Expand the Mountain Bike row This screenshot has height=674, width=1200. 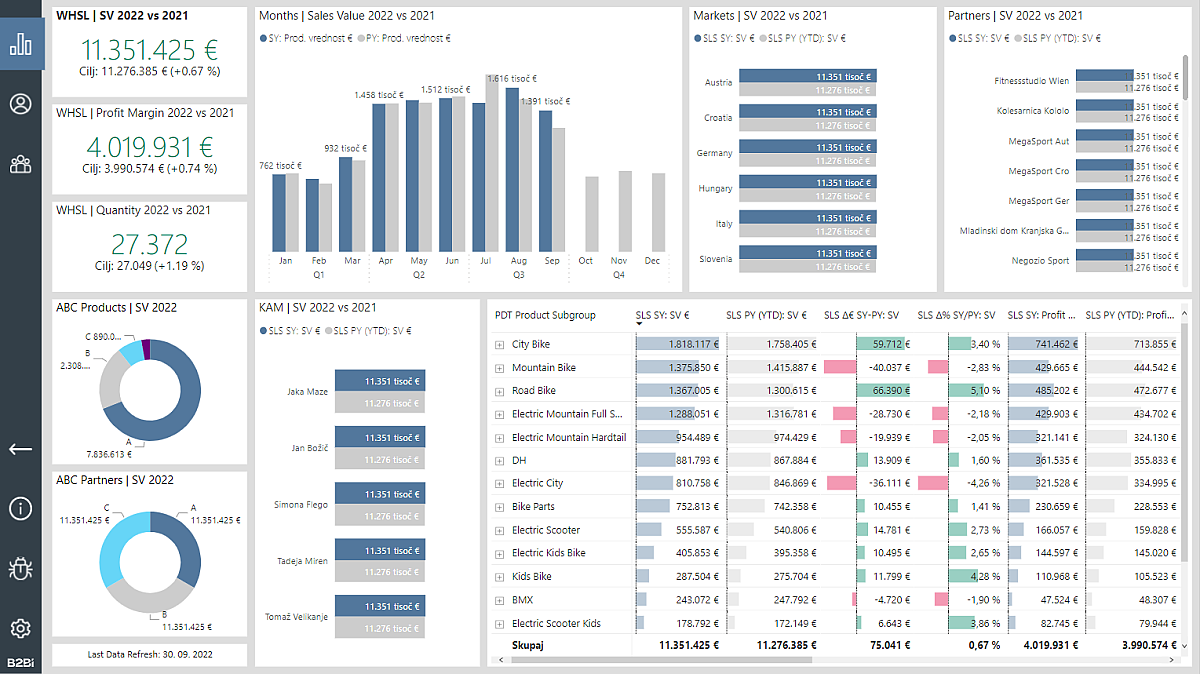tap(498, 366)
